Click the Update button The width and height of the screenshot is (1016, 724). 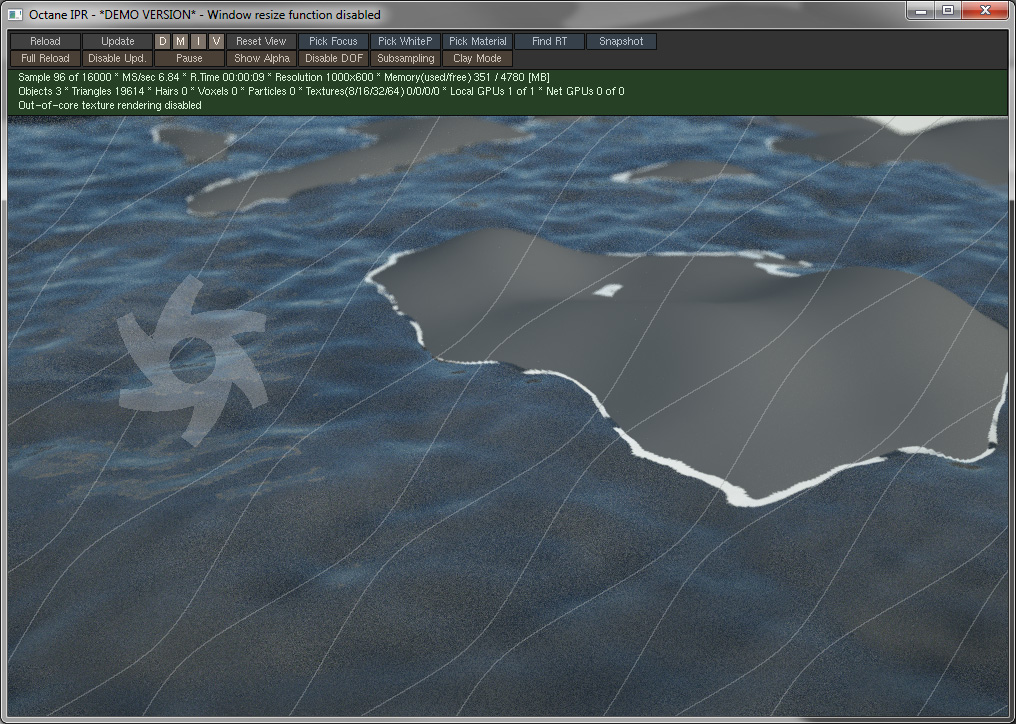(x=117, y=41)
